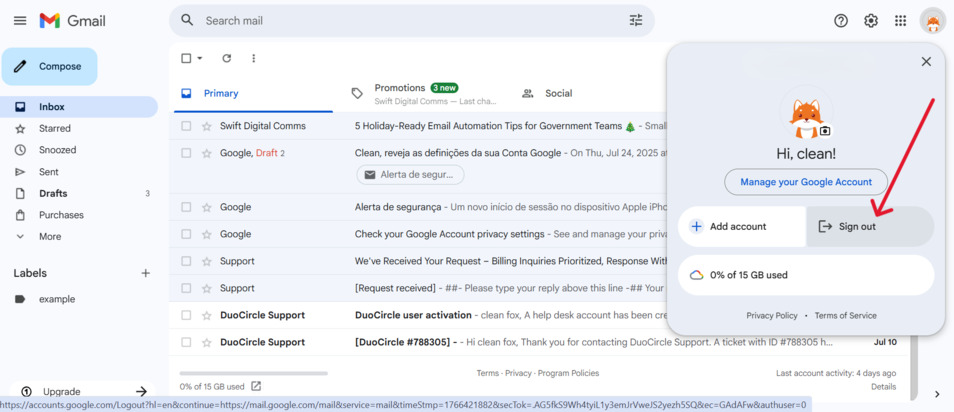The width and height of the screenshot is (954, 412).
Task: Open the footer Terms link
Action: pyautogui.click(x=487, y=373)
